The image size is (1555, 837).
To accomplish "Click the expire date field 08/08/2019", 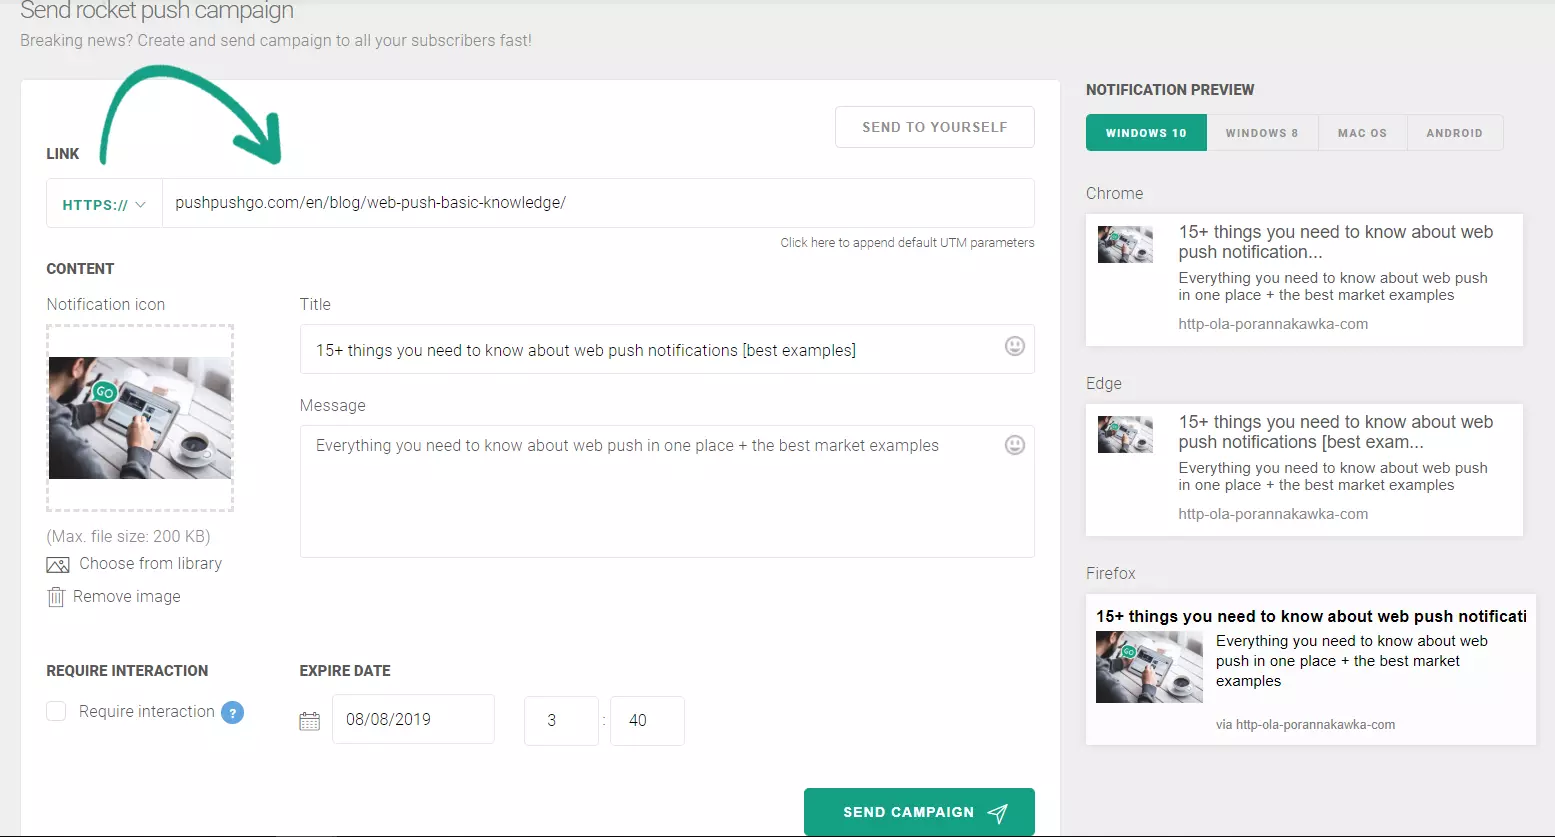I will 413,720.
